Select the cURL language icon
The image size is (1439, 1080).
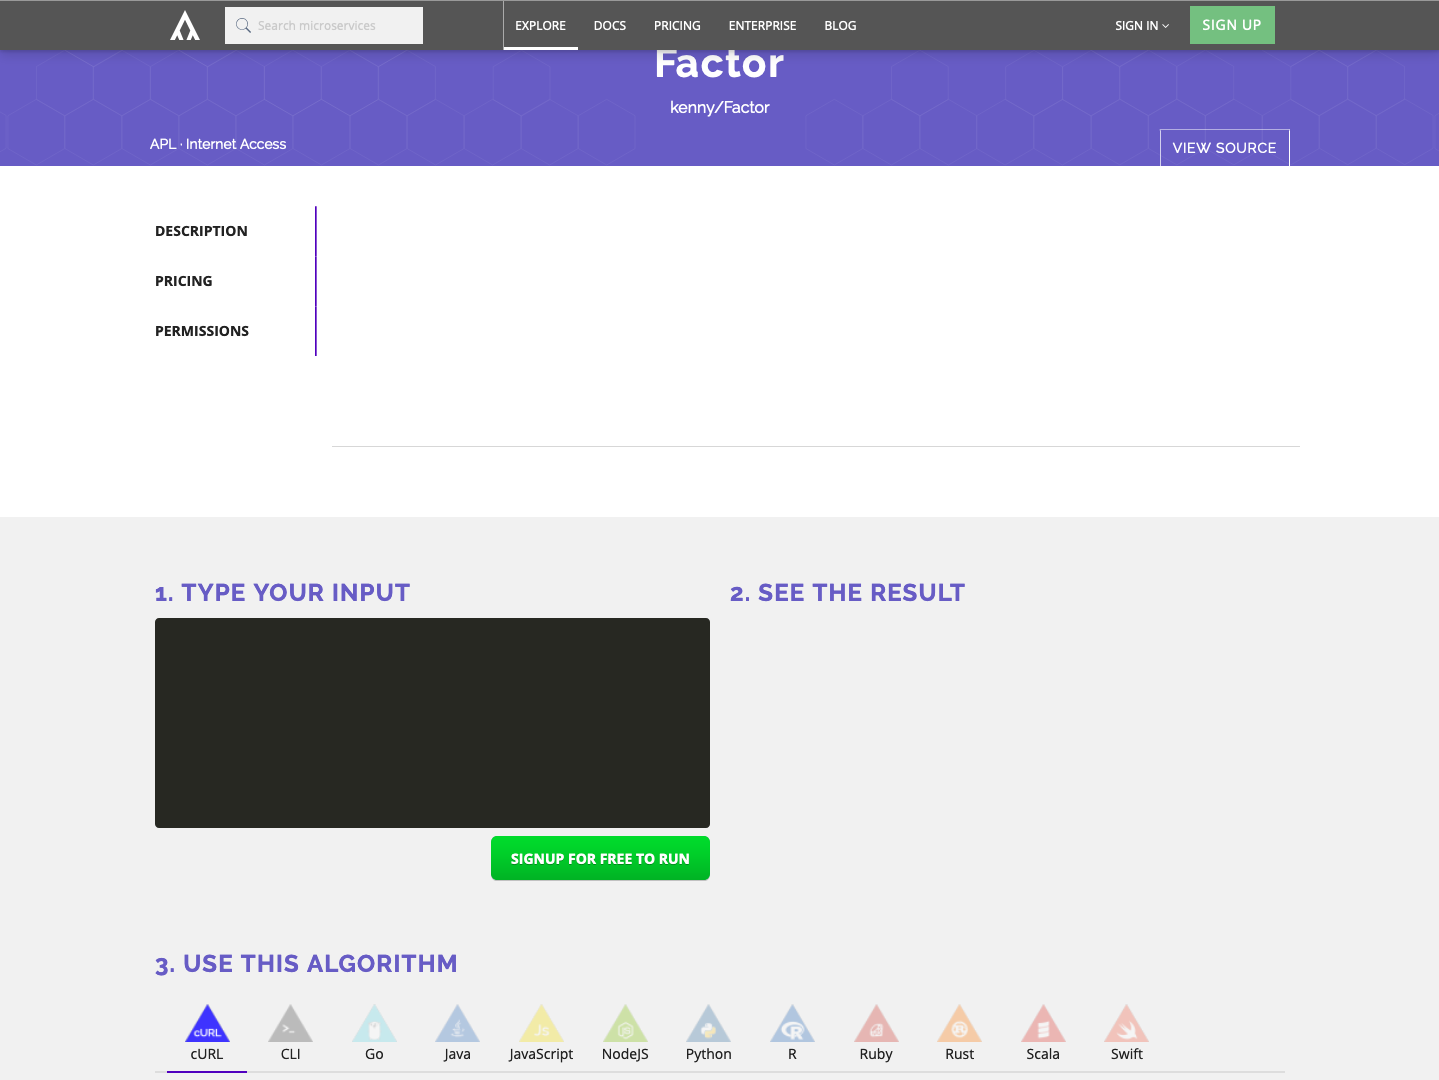coord(207,1024)
